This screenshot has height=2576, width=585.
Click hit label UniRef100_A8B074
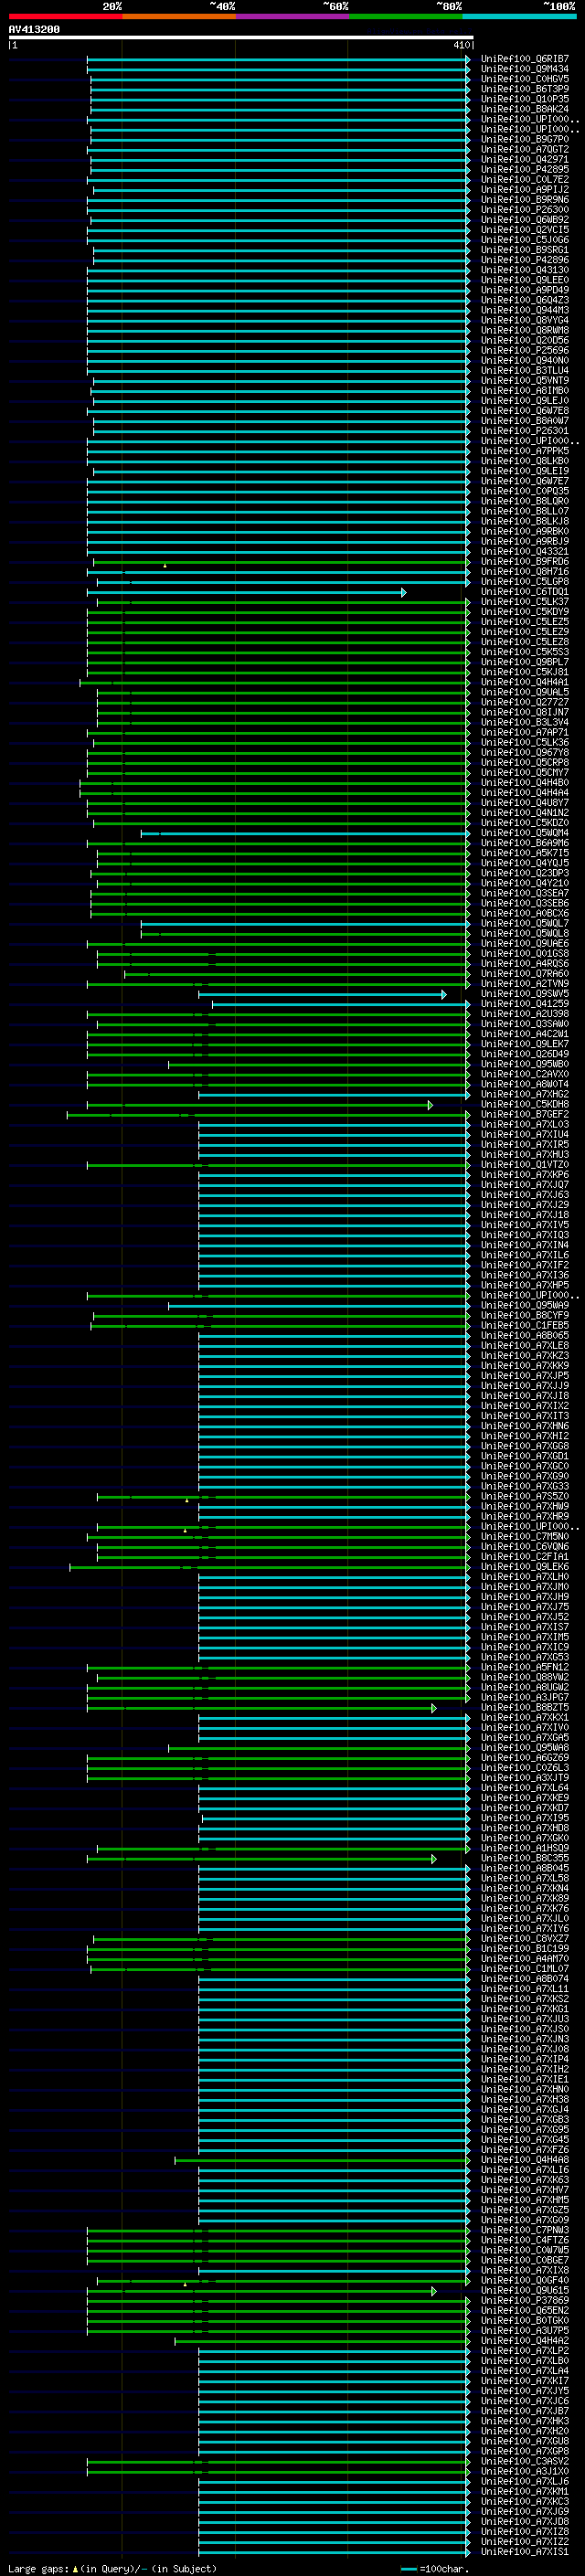pyautogui.click(x=525, y=1979)
